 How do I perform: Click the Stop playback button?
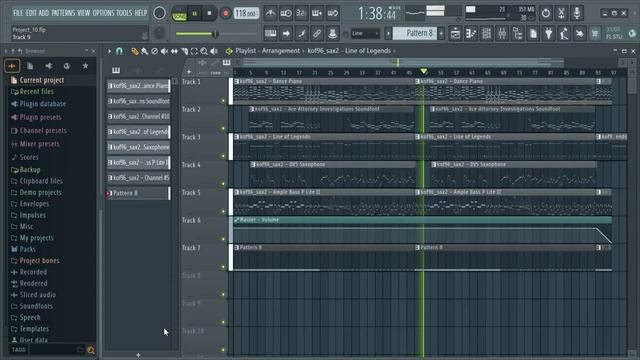(209, 13)
